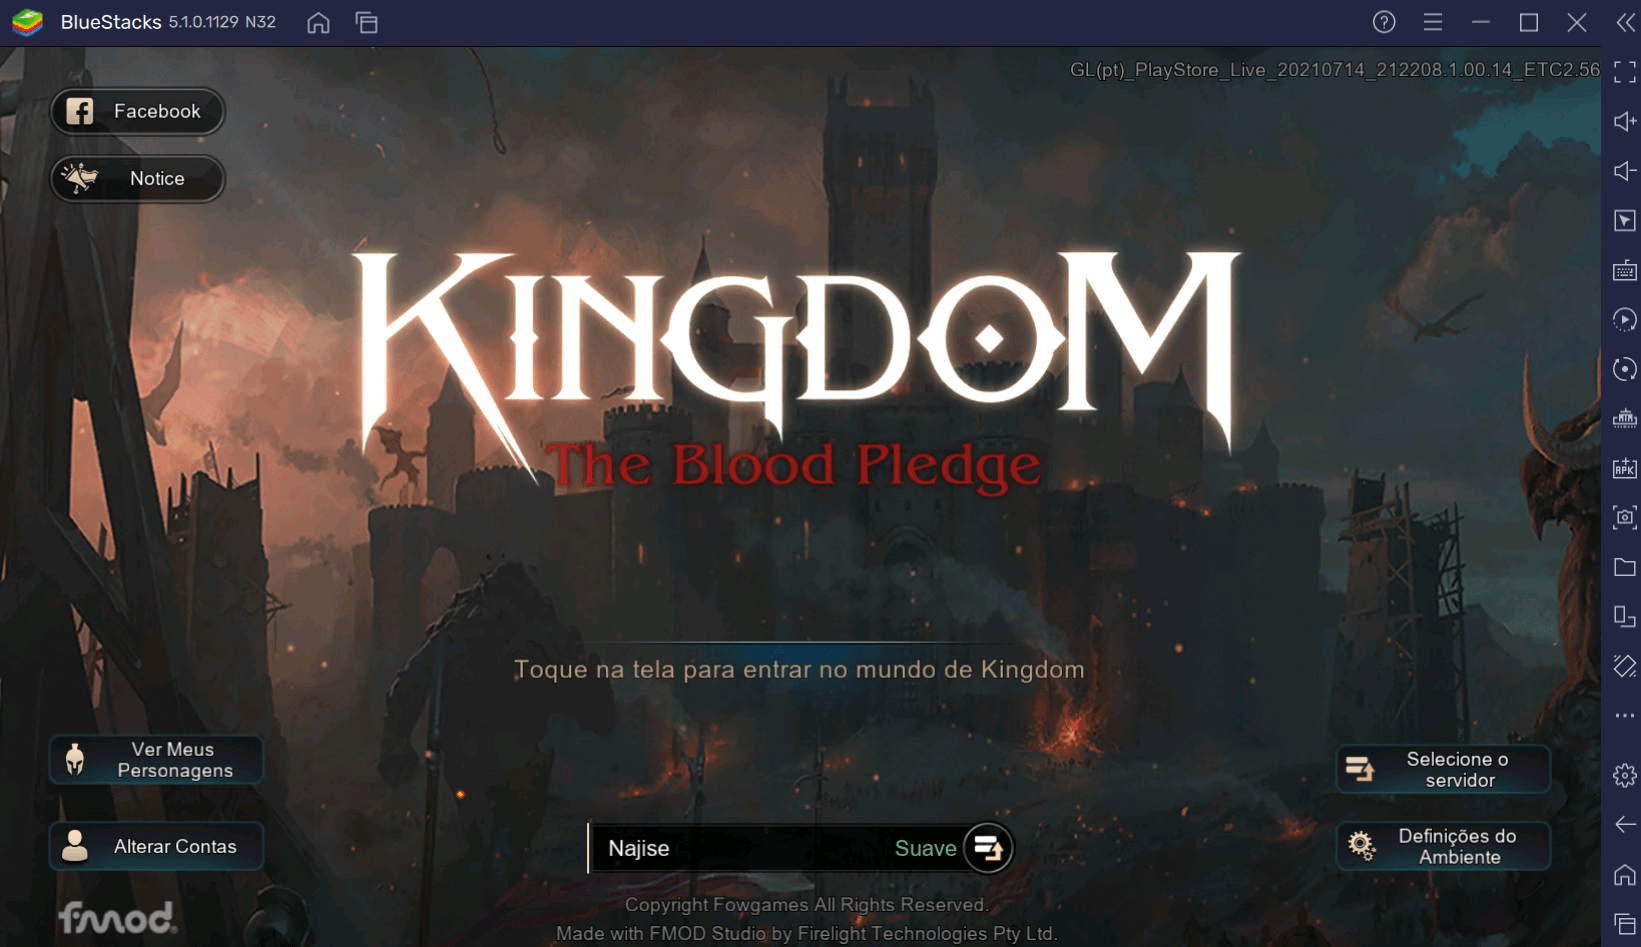
Task: Toggle the cursor lock icon in sidebar
Action: (x=1625, y=220)
